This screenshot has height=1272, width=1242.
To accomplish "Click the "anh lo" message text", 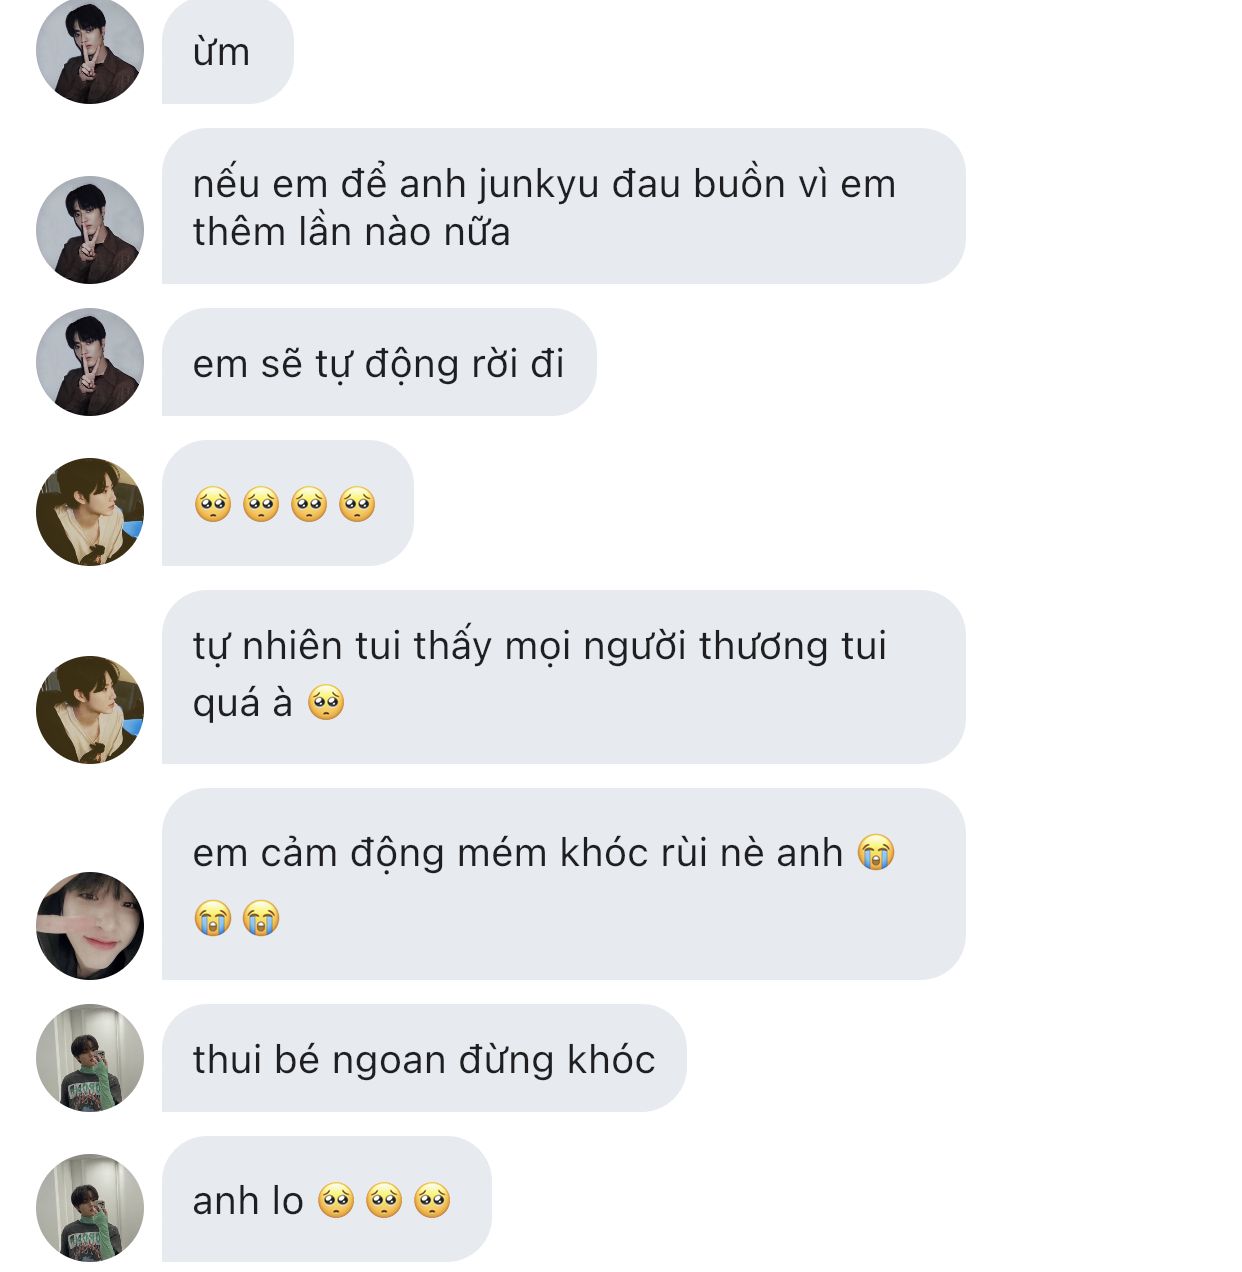I will [x=248, y=1200].
